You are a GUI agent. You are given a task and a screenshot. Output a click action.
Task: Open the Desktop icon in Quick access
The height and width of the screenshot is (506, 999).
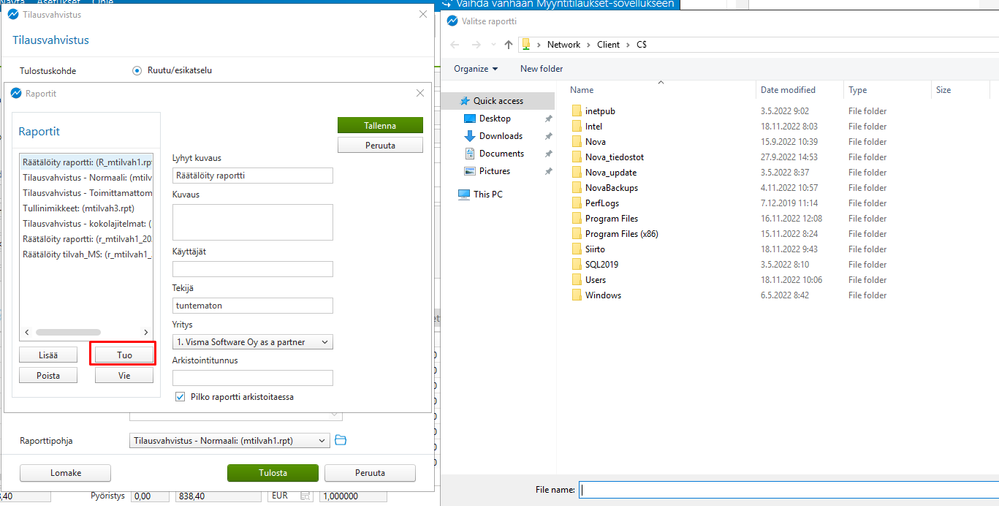pos(470,119)
